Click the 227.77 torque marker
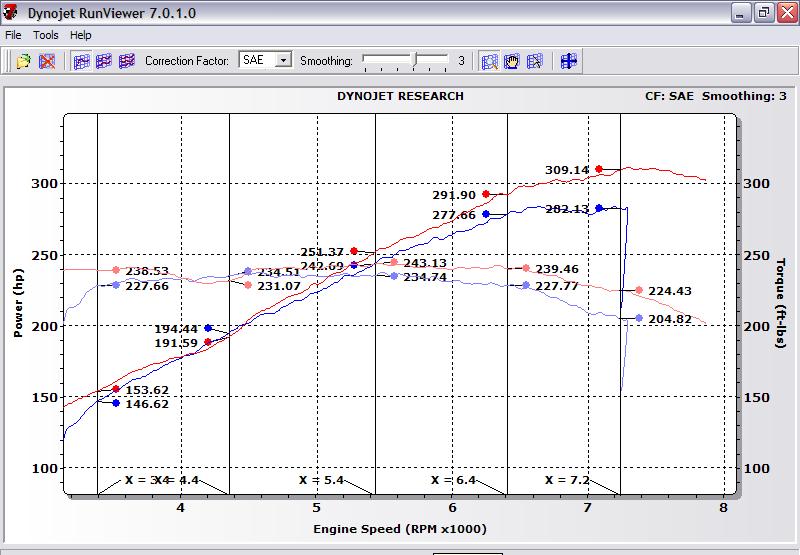The height and width of the screenshot is (555, 800). pos(526,285)
